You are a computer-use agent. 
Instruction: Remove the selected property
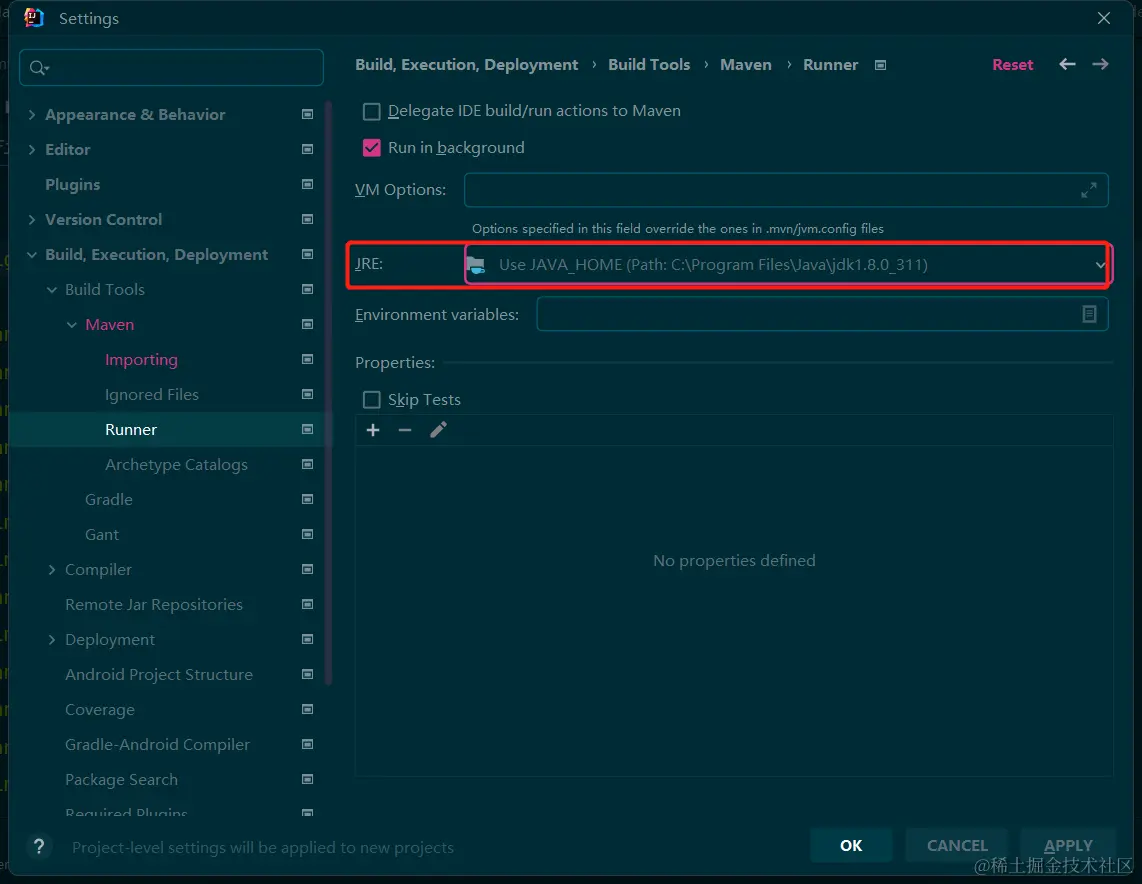pos(405,430)
